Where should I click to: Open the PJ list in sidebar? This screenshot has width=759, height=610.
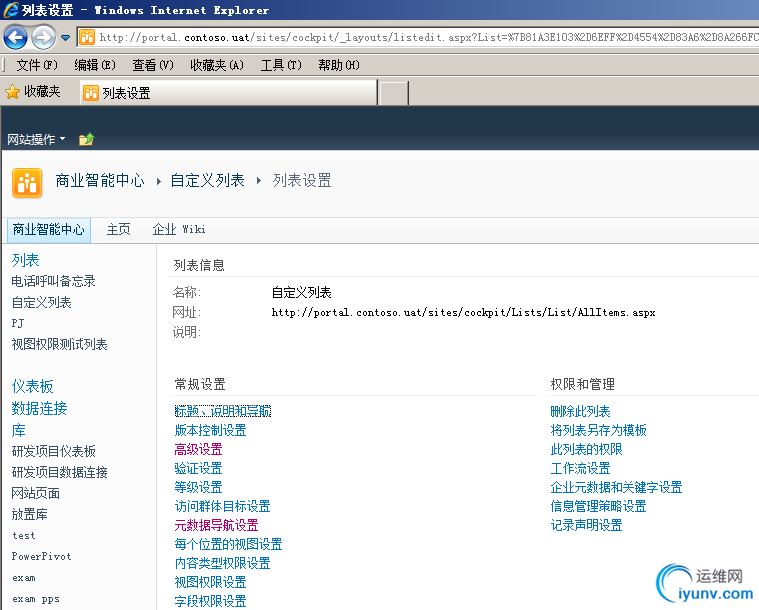[x=18, y=323]
